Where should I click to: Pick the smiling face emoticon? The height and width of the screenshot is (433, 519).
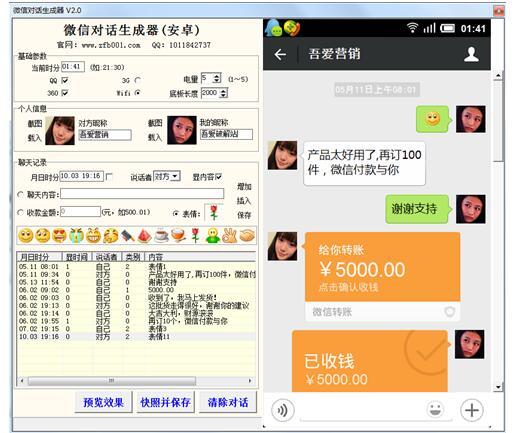[26, 236]
